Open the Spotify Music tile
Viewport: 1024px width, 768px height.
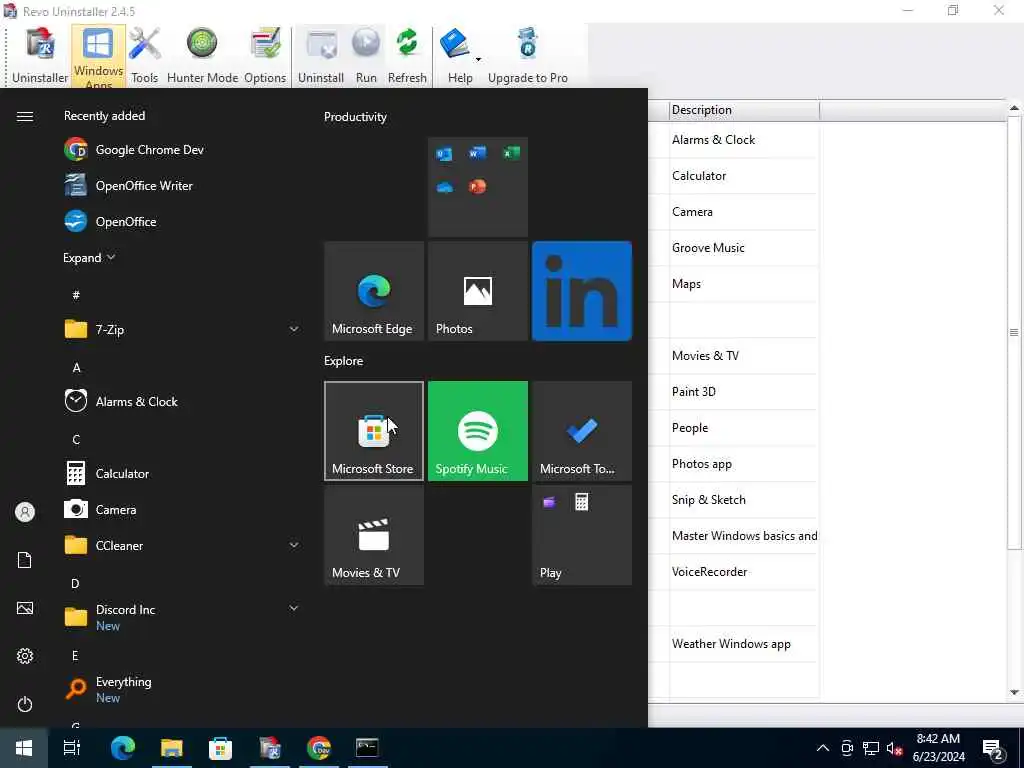point(478,431)
